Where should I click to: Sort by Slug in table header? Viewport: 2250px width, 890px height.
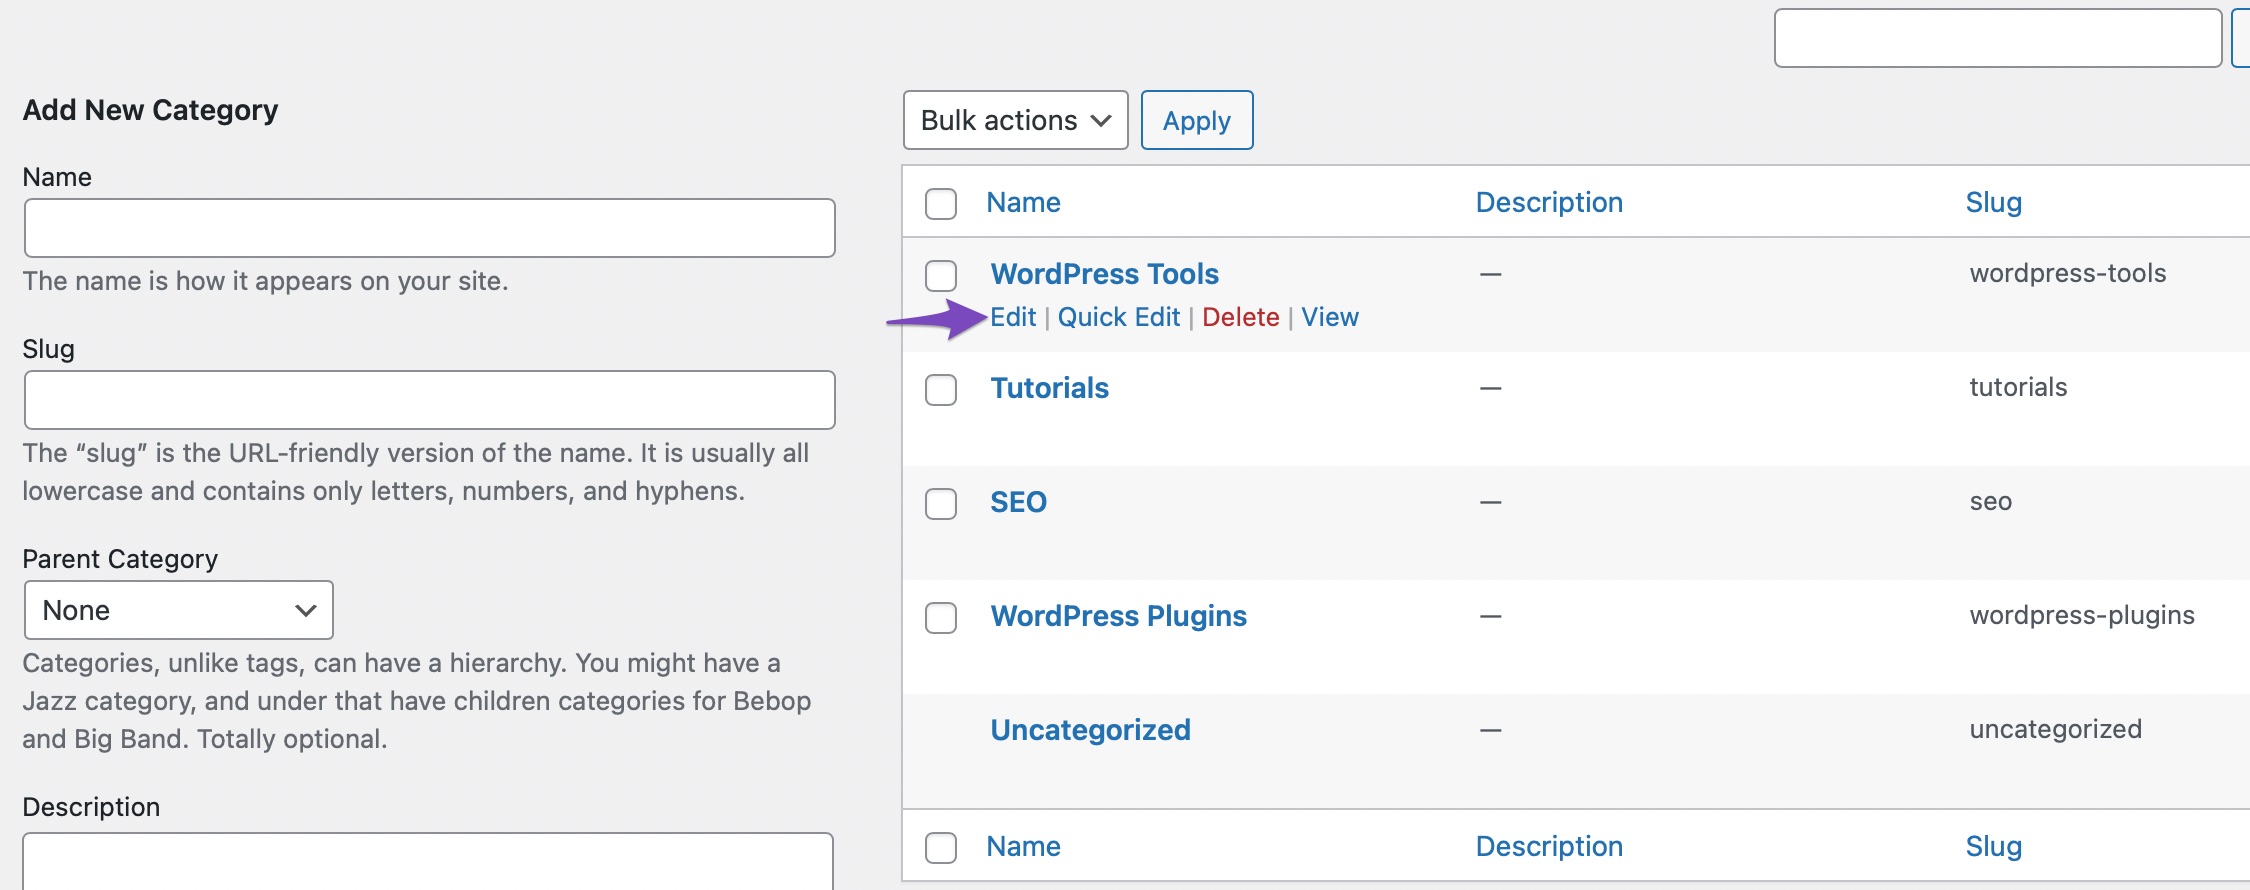click(1994, 202)
